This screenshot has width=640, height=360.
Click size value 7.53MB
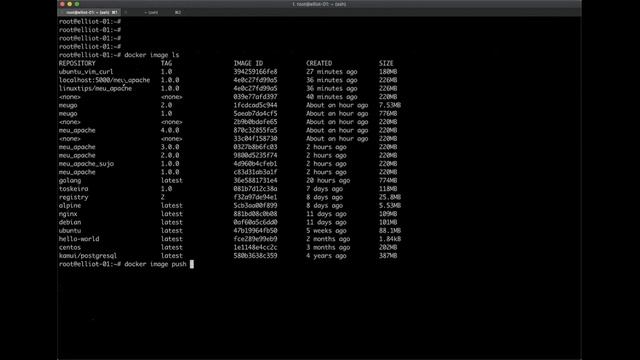point(390,105)
